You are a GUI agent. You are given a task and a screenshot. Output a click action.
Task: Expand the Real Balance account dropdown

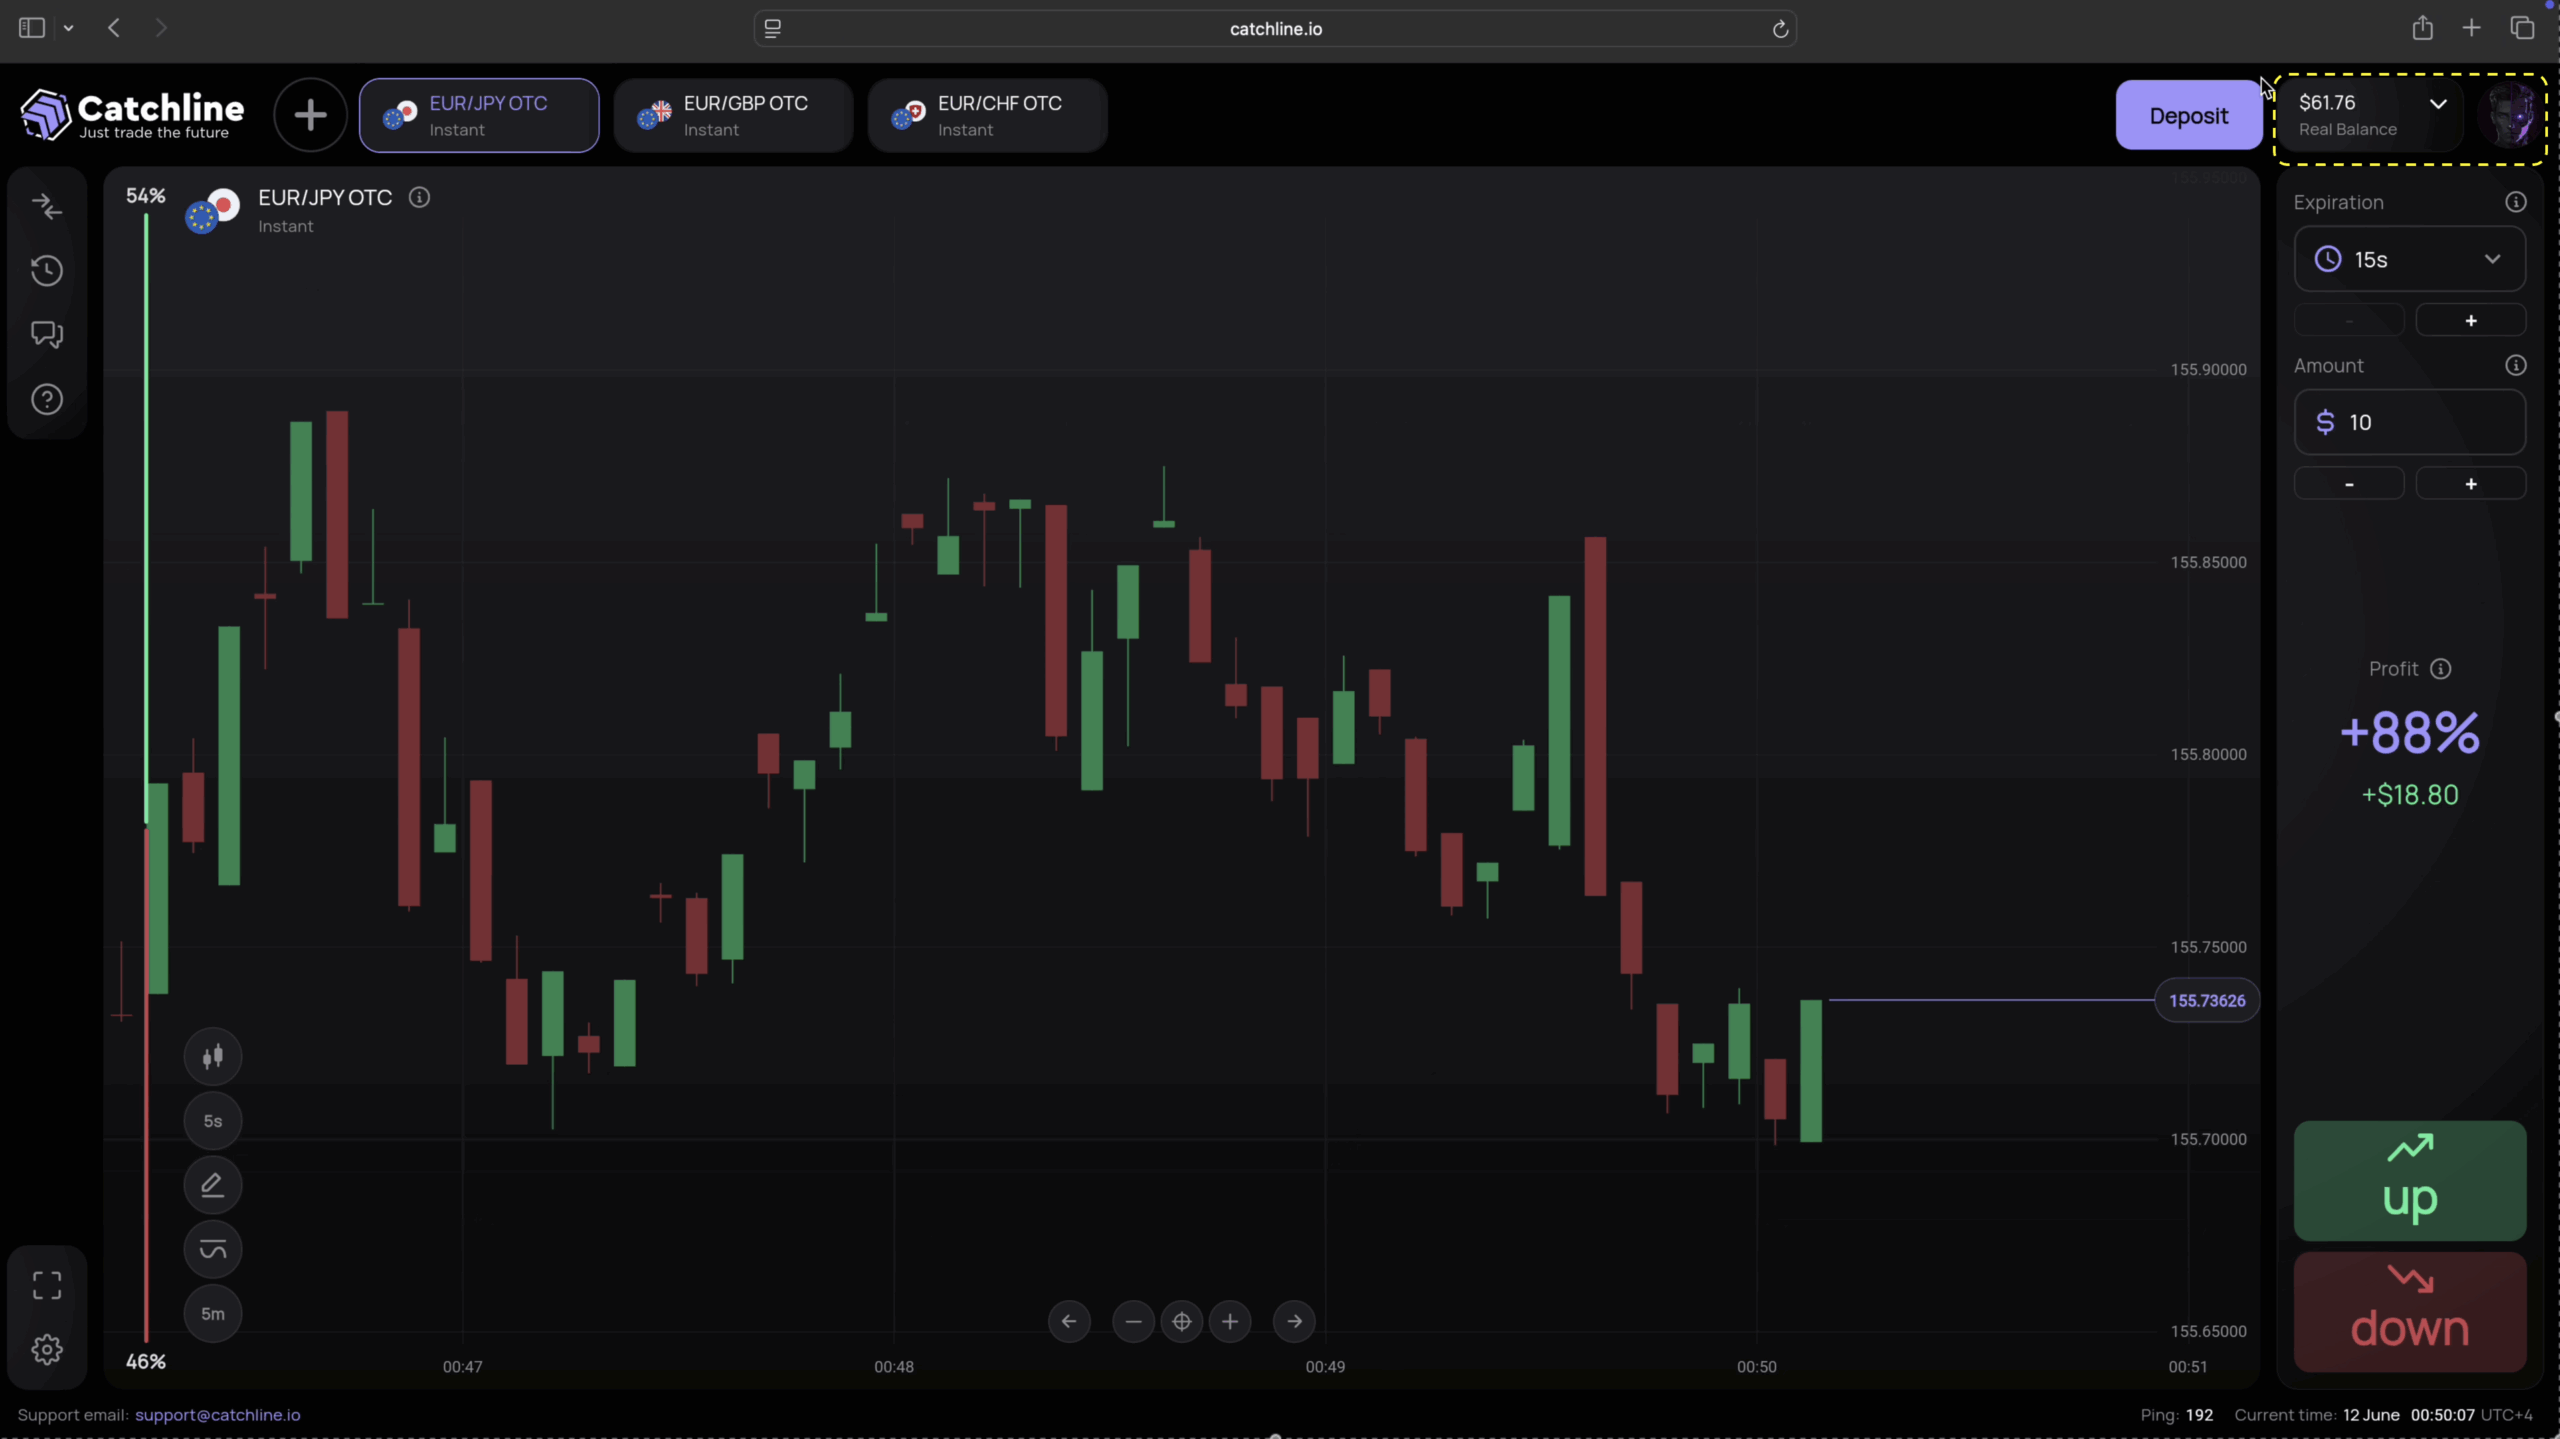pos(2437,104)
